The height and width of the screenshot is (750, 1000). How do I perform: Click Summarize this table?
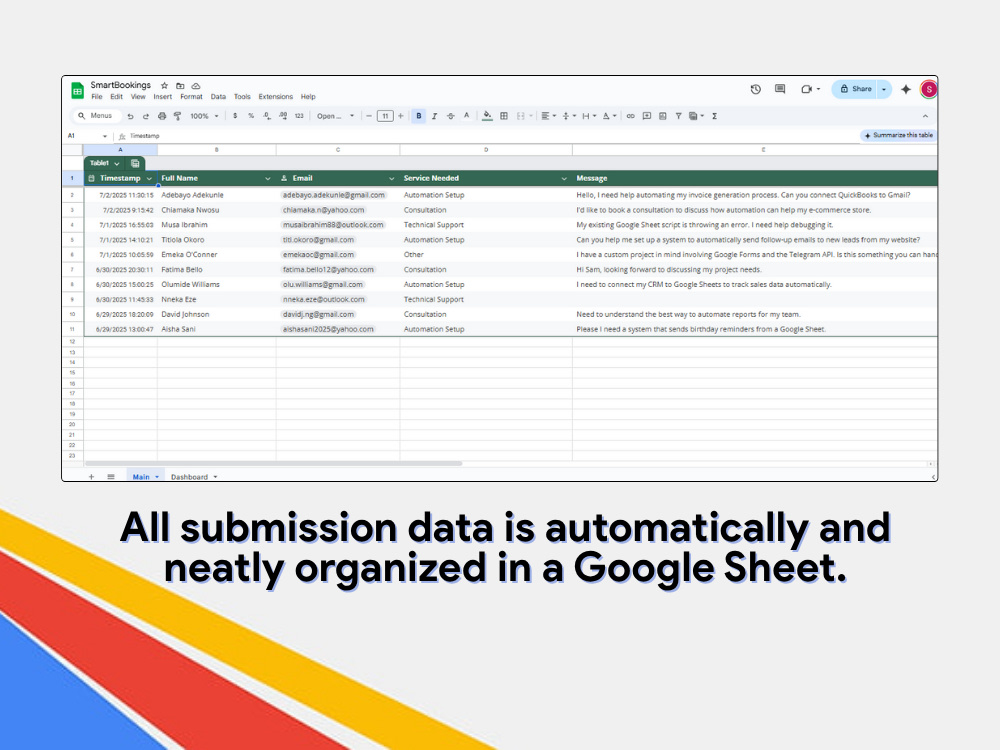click(x=899, y=135)
